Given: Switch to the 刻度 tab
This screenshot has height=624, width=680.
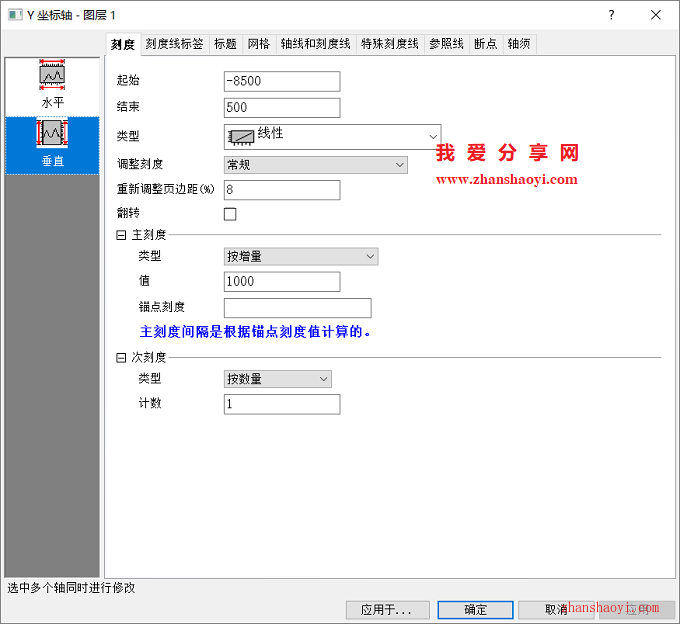Looking at the screenshot, I should [x=123, y=44].
